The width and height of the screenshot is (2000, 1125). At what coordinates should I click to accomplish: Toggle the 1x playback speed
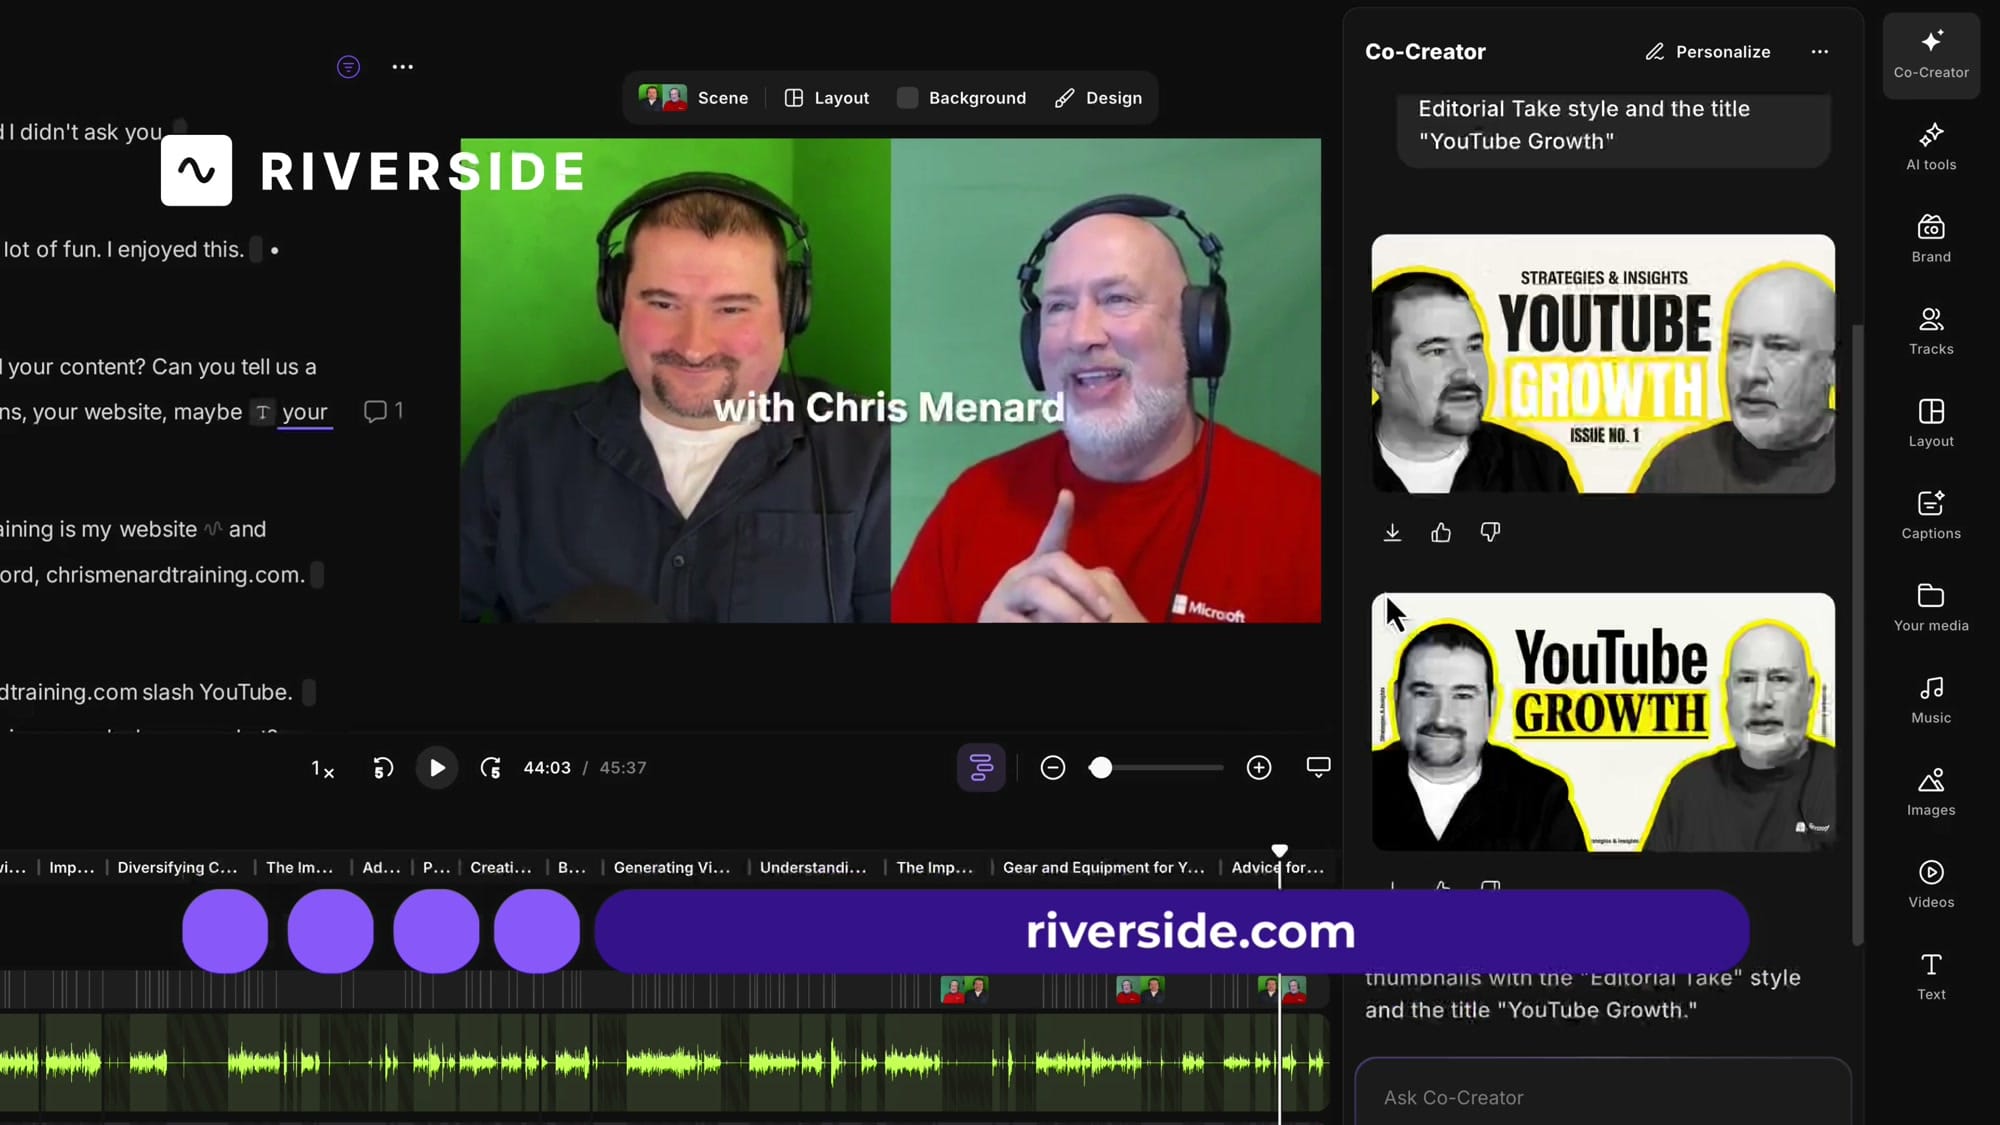[322, 768]
